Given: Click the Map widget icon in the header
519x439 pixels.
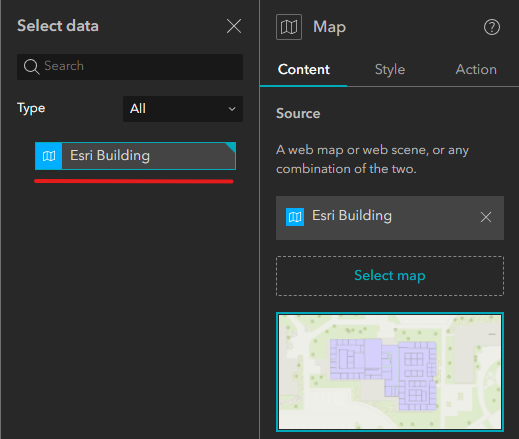Looking at the screenshot, I should click(289, 27).
